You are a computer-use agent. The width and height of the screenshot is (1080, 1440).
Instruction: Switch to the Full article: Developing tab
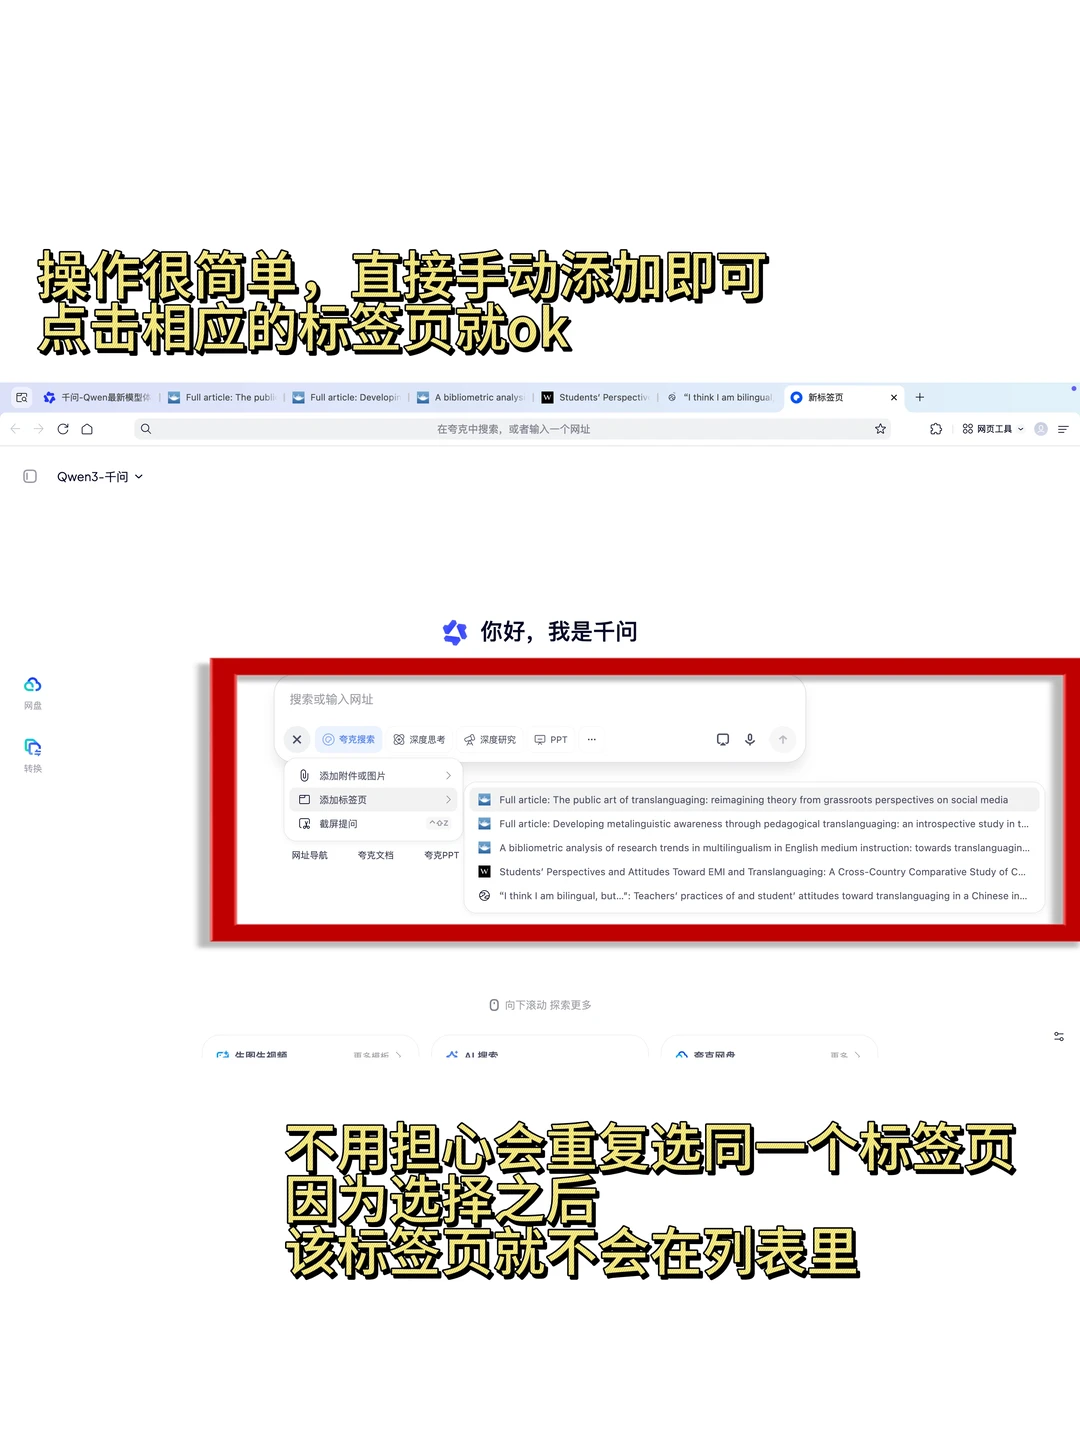347,397
